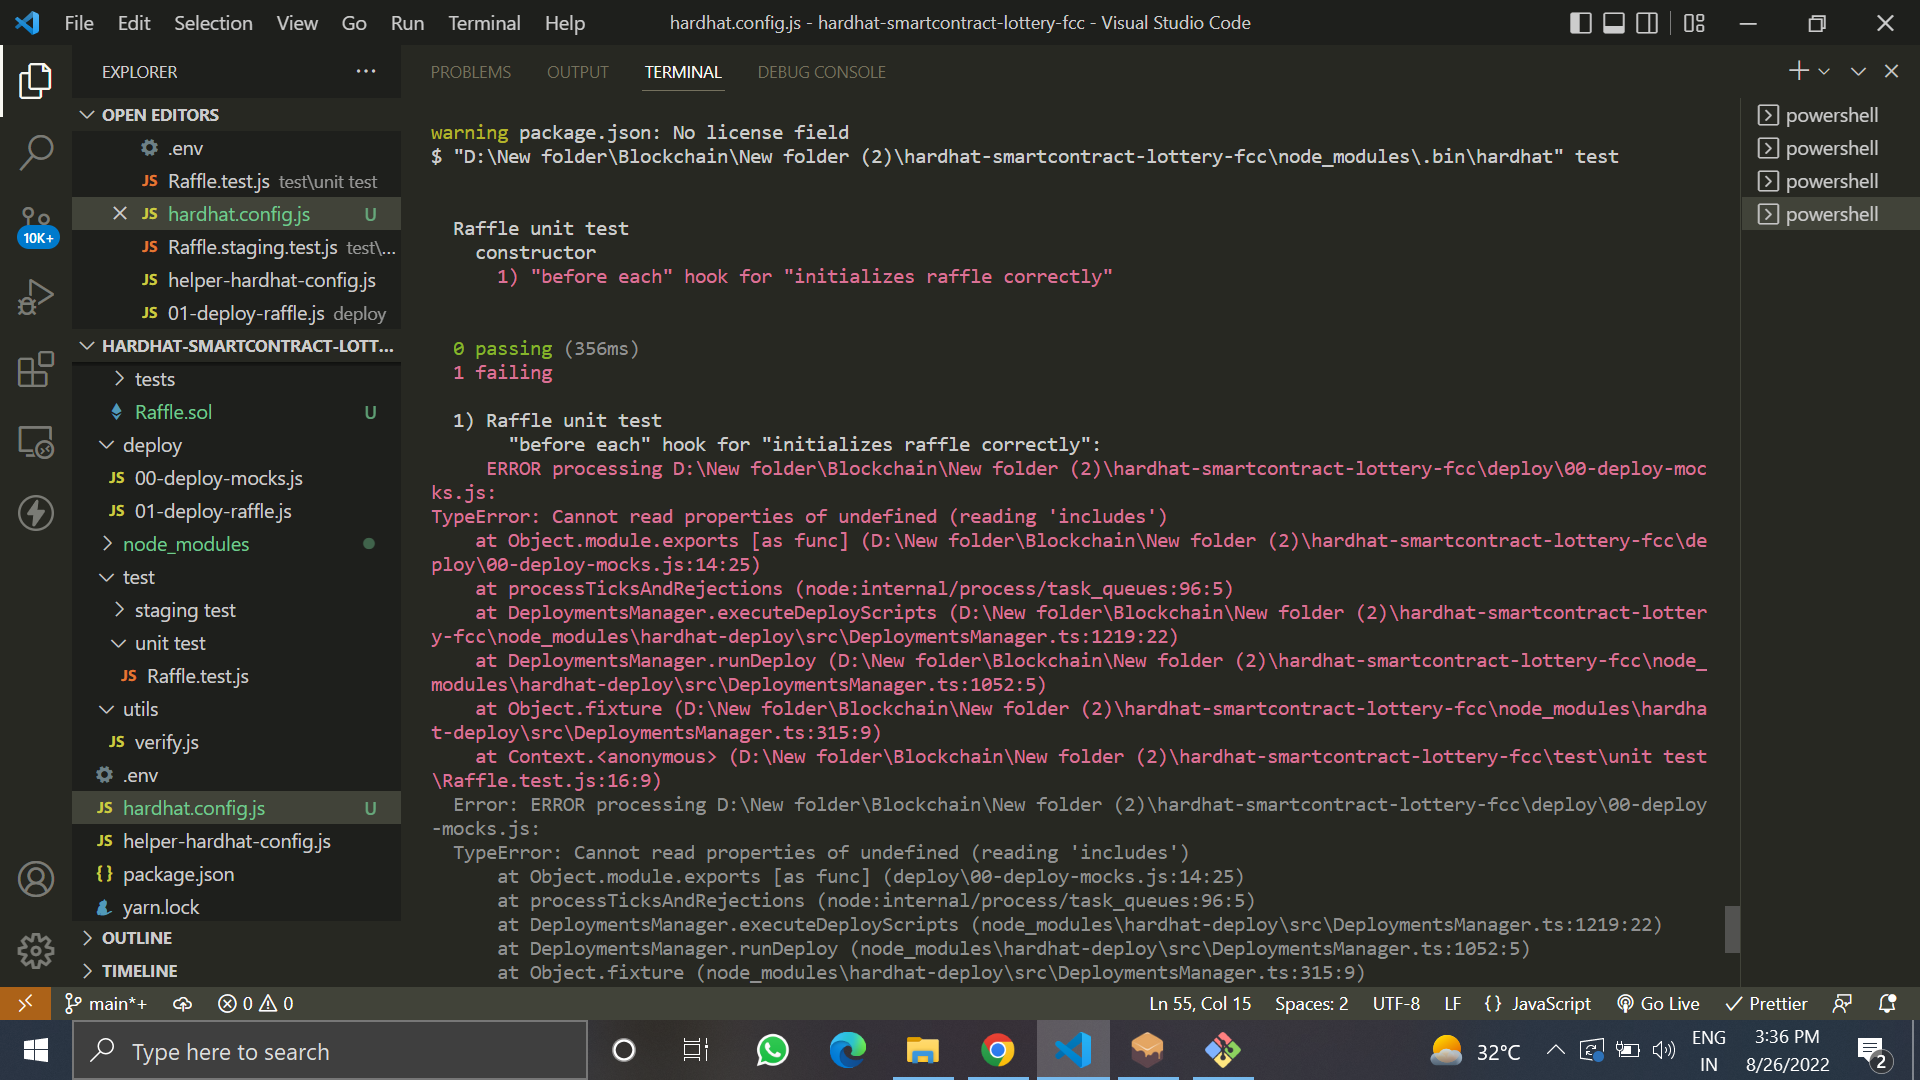Click the terminal vertical scrollbar thumb
Viewport: 1920px width, 1080px height.
click(1732, 929)
